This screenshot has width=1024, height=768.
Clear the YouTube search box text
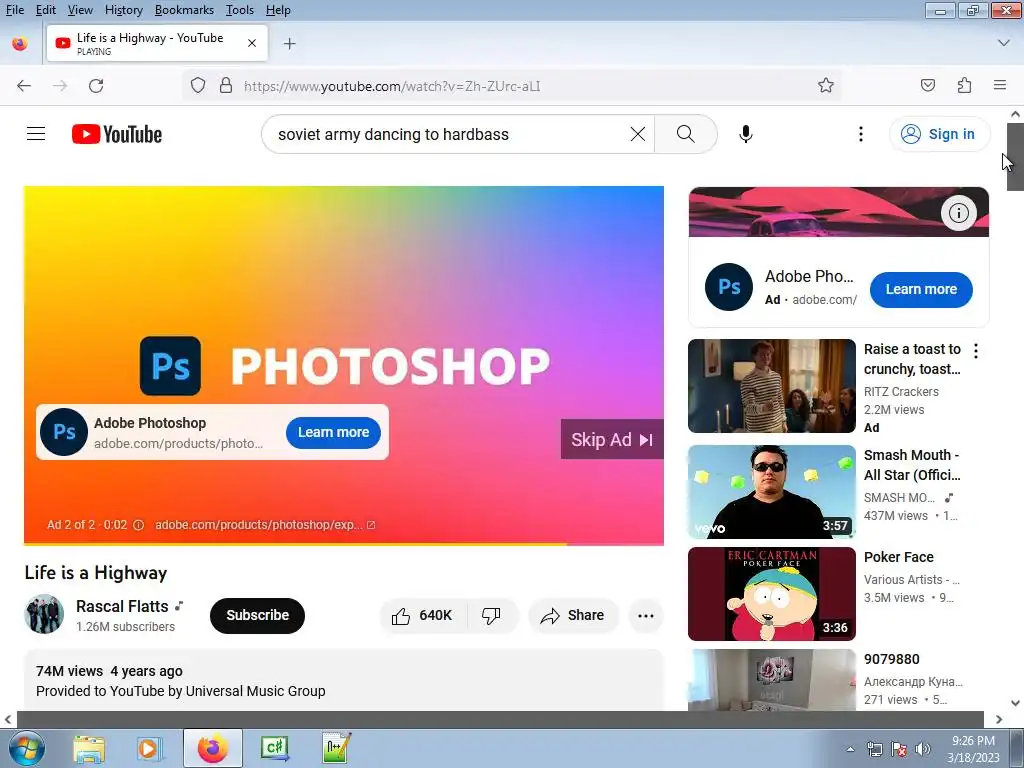point(637,134)
